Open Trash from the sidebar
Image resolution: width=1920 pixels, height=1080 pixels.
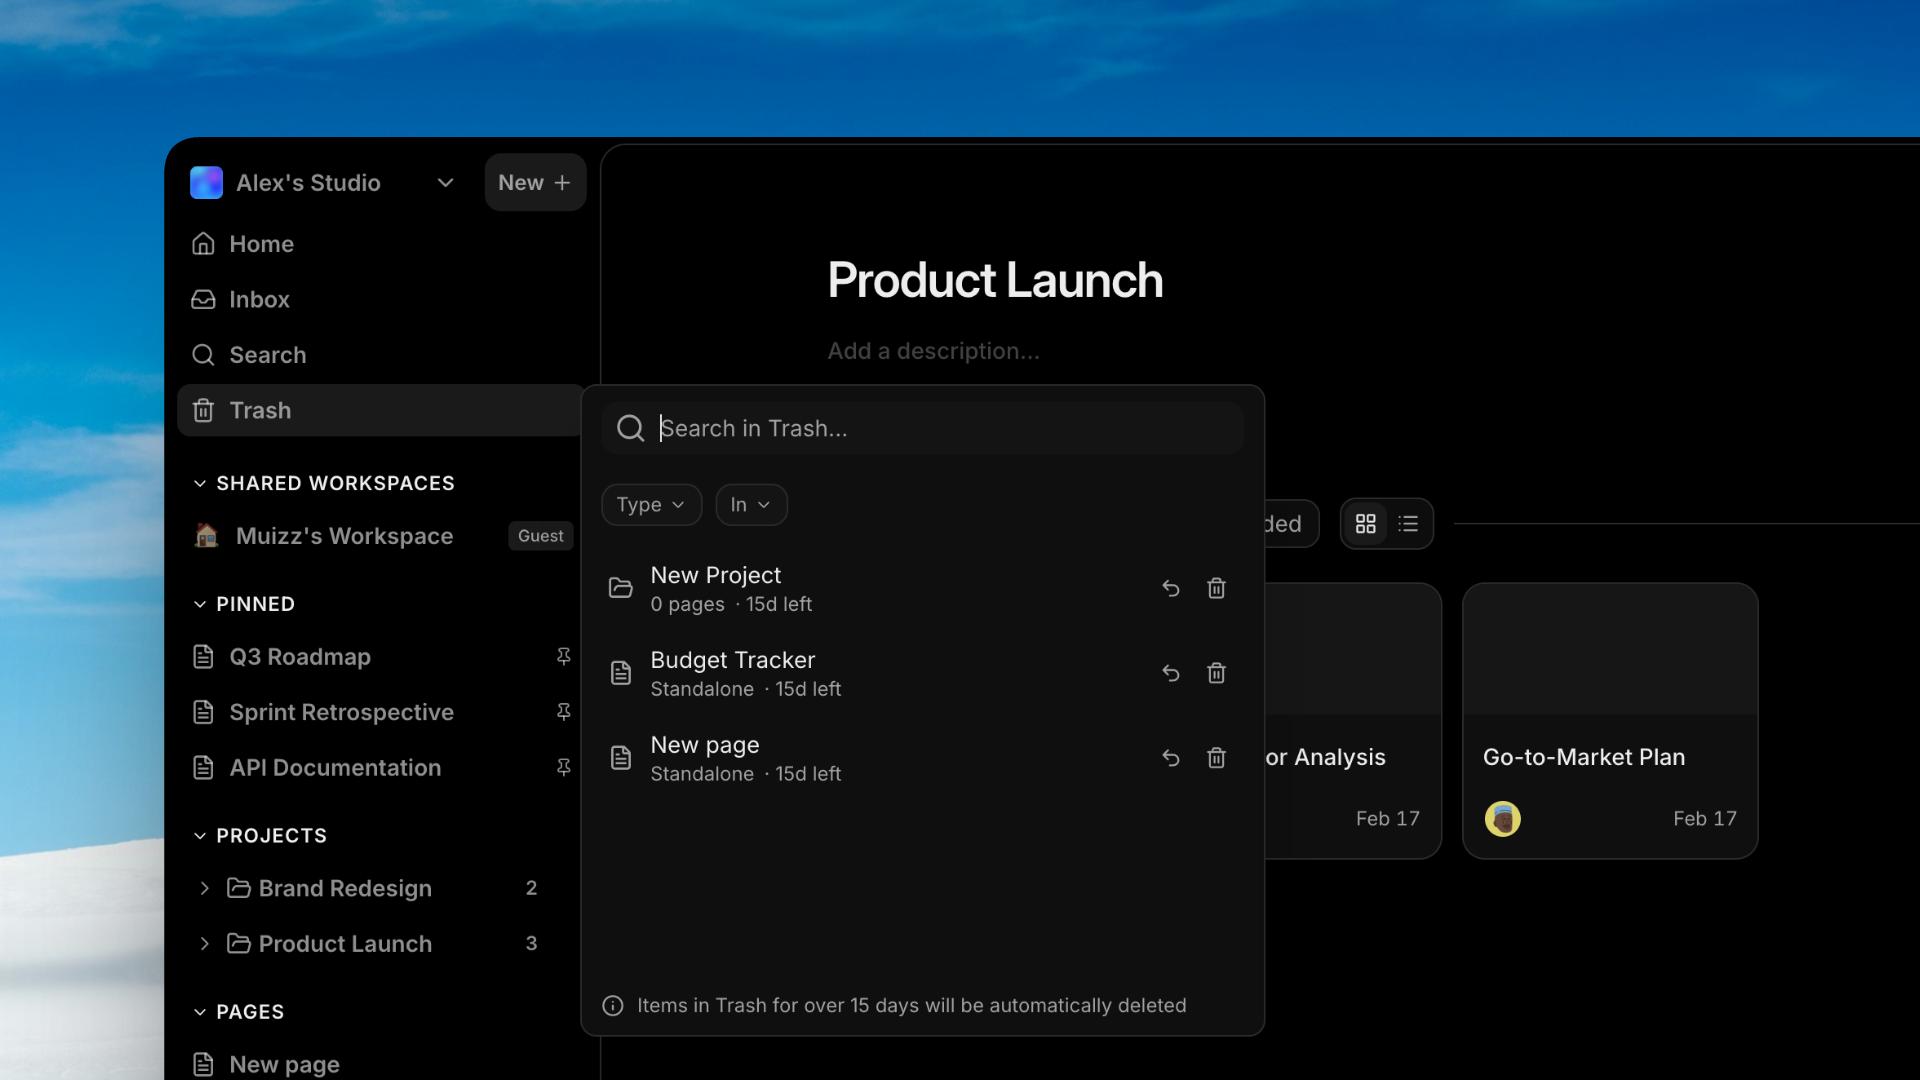click(260, 410)
